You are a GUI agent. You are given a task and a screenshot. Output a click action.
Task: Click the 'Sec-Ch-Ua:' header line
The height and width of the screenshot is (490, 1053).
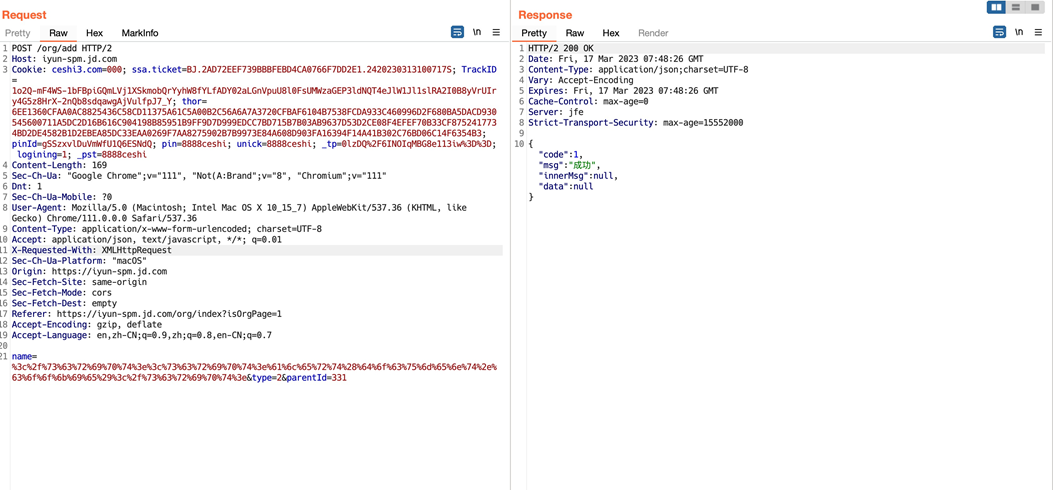pyautogui.click(x=199, y=176)
